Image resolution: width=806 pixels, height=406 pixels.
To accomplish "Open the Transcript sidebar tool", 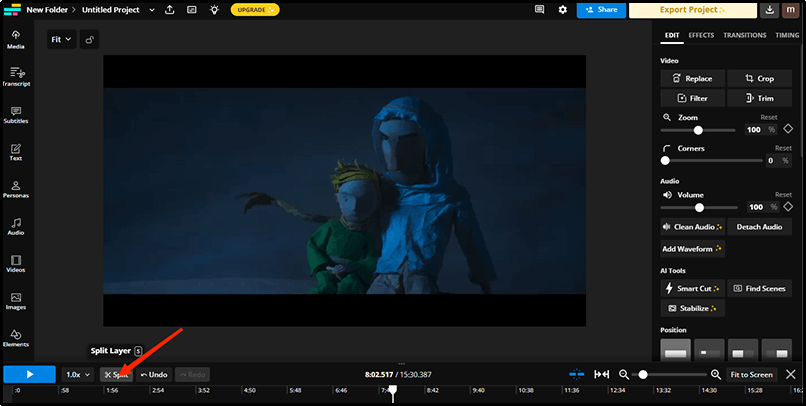I will (x=15, y=76).
